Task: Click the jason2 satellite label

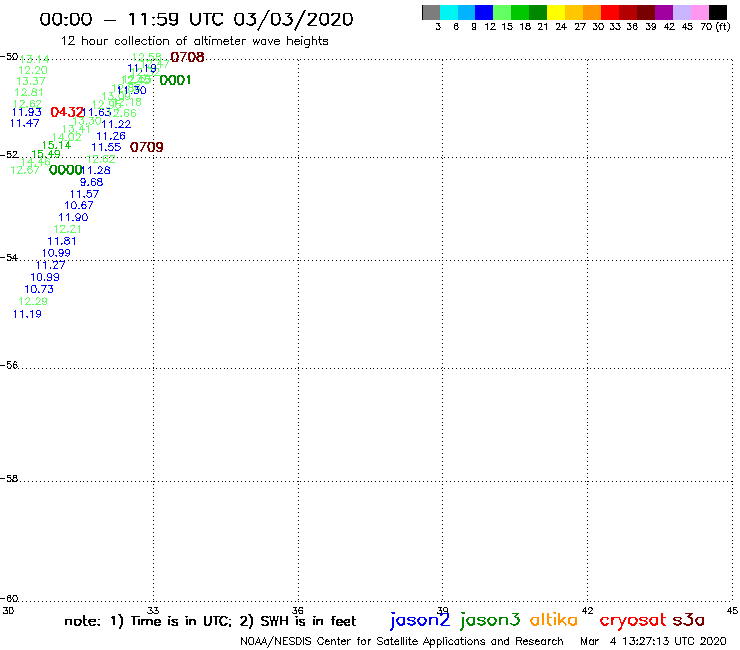Action: click(x=420, y=620)
